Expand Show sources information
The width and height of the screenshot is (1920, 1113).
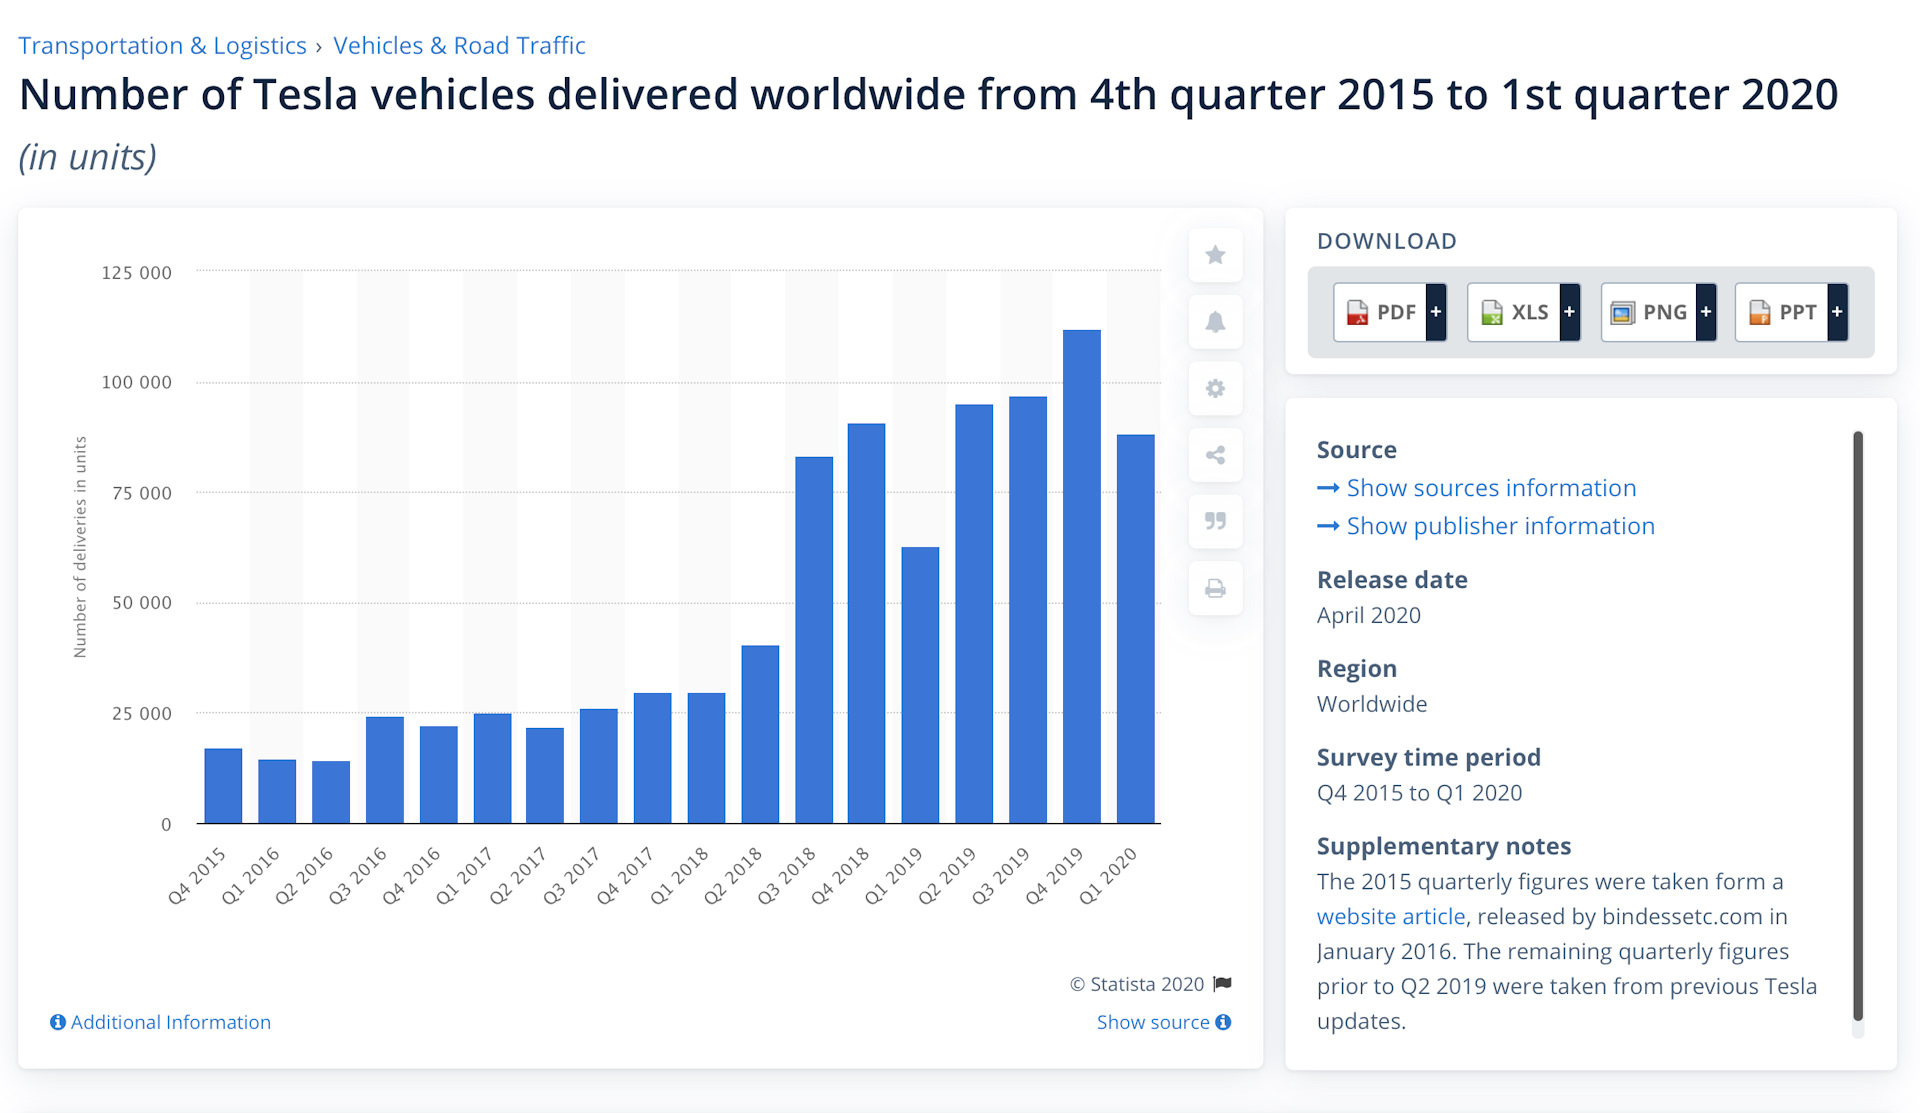click(1490, 488)
